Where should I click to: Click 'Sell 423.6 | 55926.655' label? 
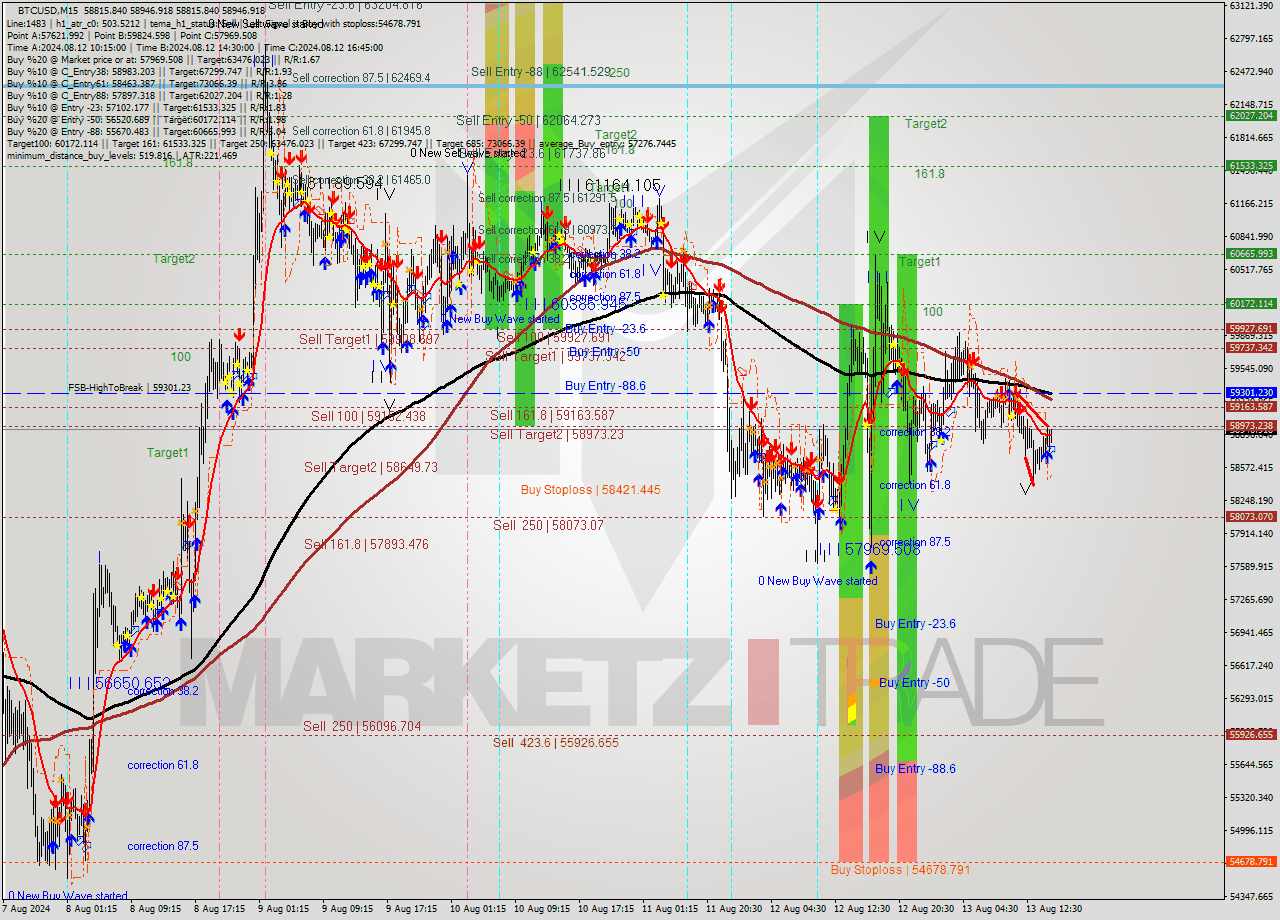click(x=556, y=742)
